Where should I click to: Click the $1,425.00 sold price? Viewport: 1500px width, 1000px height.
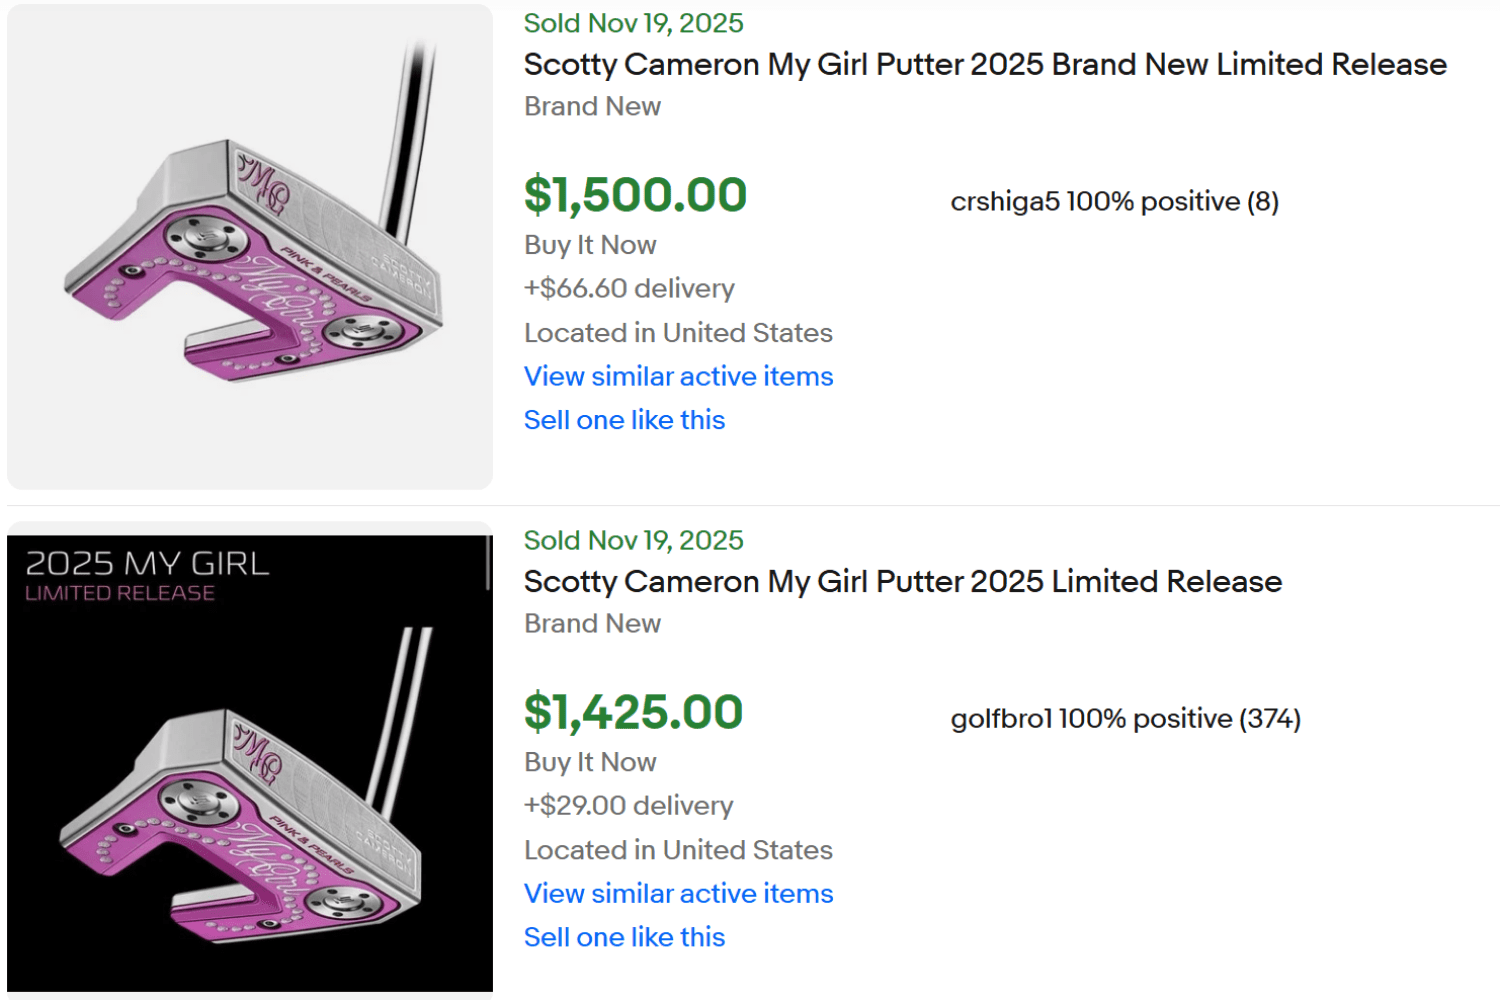(x=634, y=711)
